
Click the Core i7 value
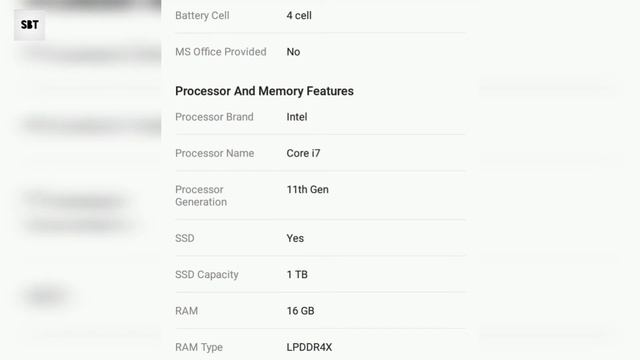(x=303, y=153)
